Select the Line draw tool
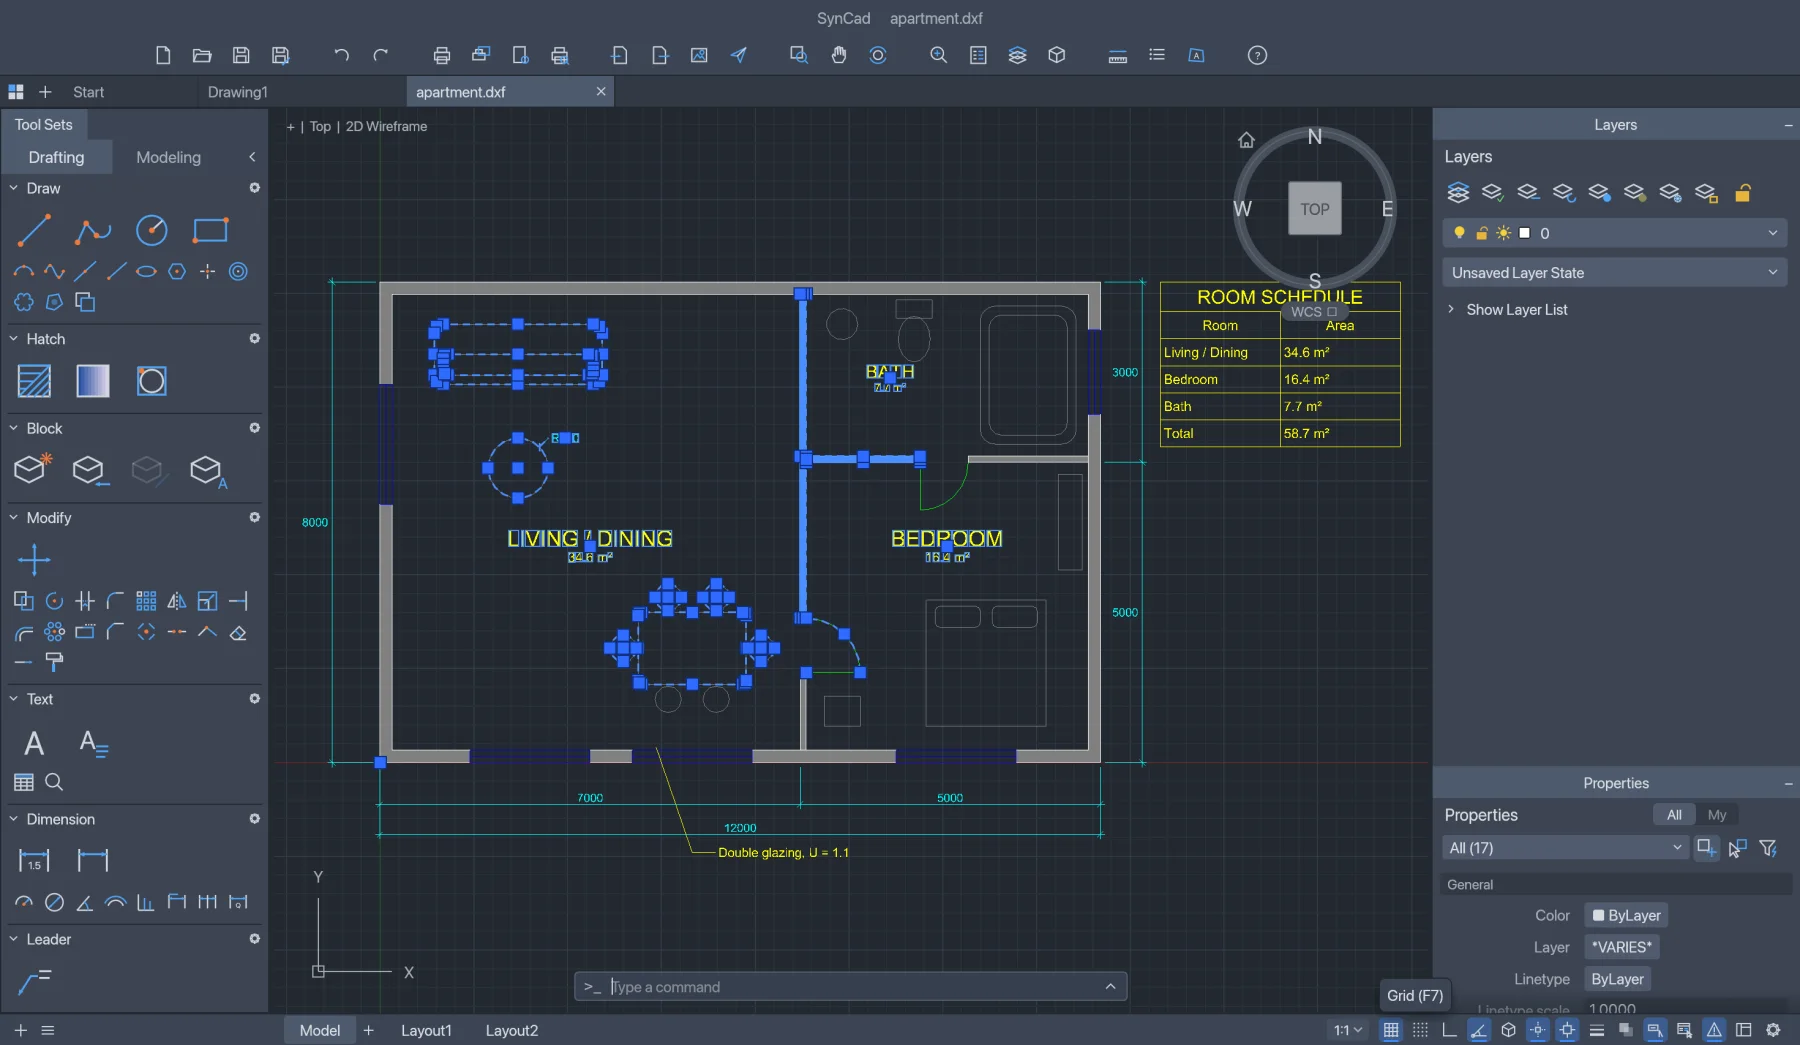 click(34, 231)
